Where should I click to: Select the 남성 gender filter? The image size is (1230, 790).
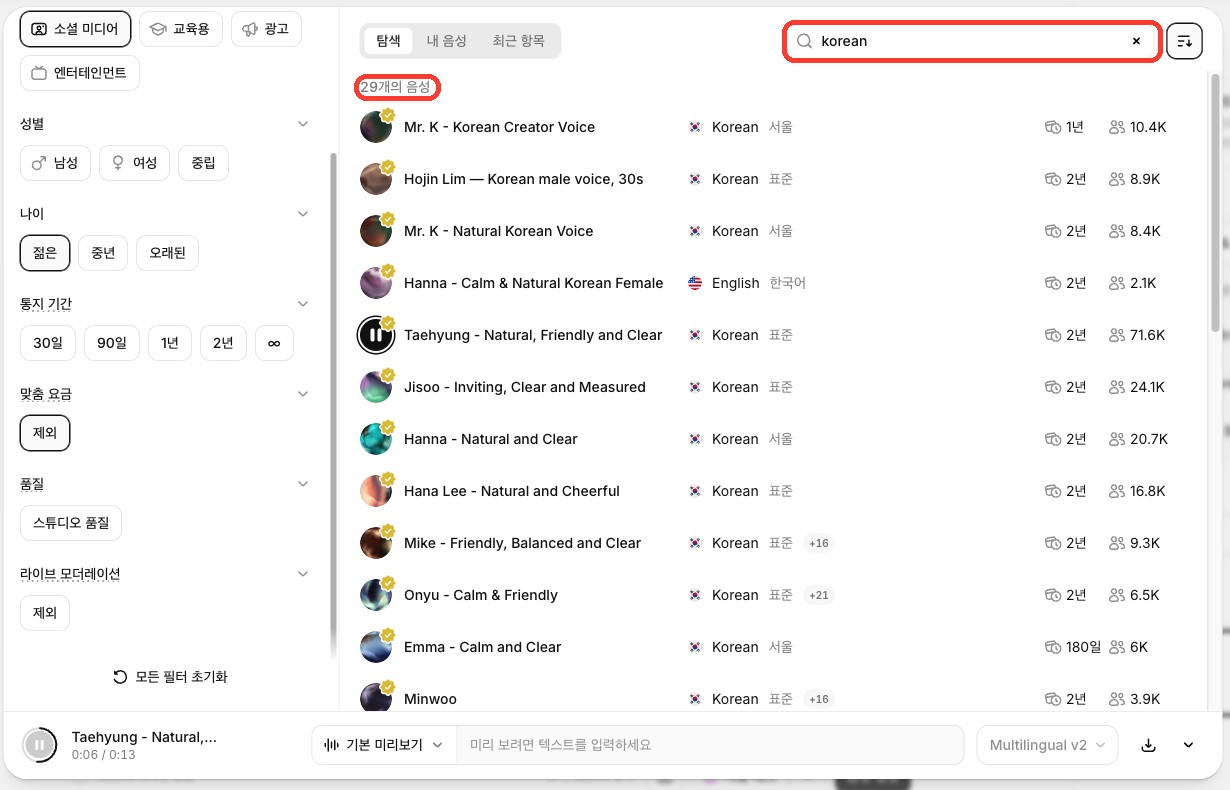click(55, 163)
